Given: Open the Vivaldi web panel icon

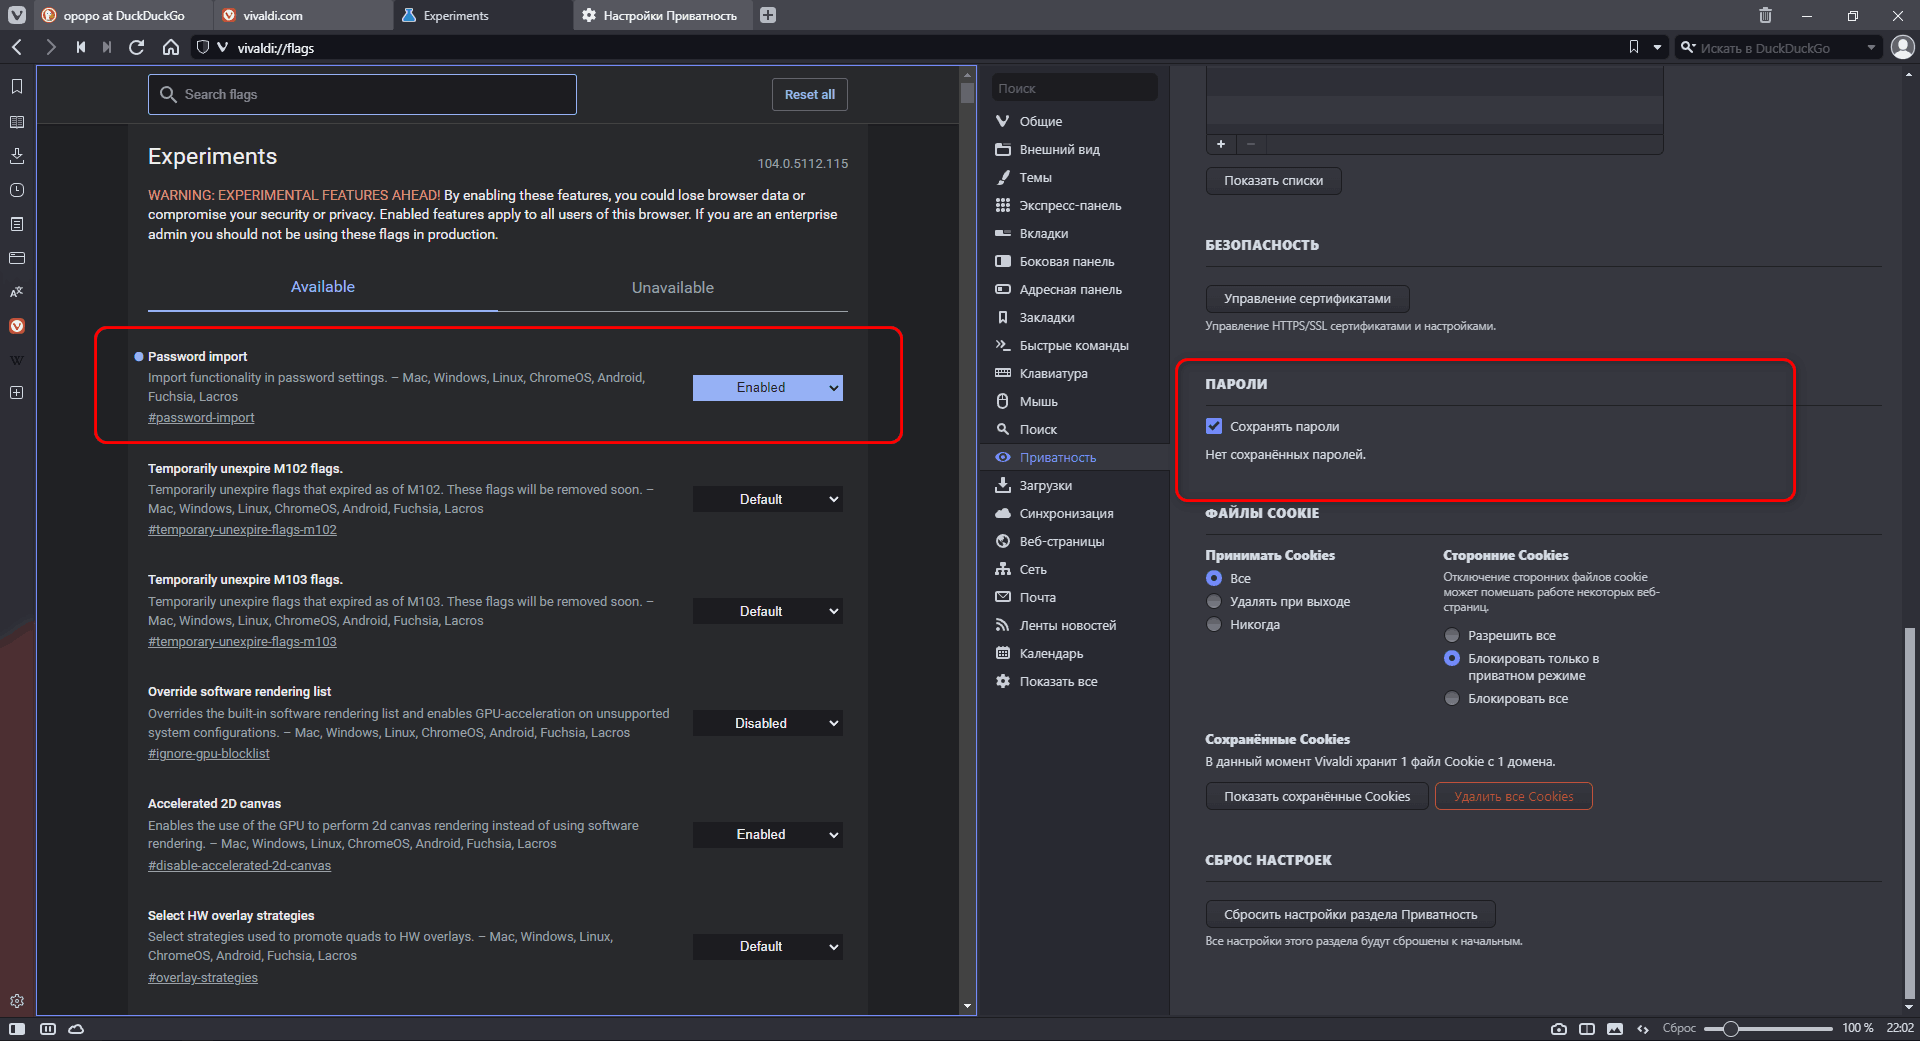Looking at the screenshot, I should pos(17,326).
